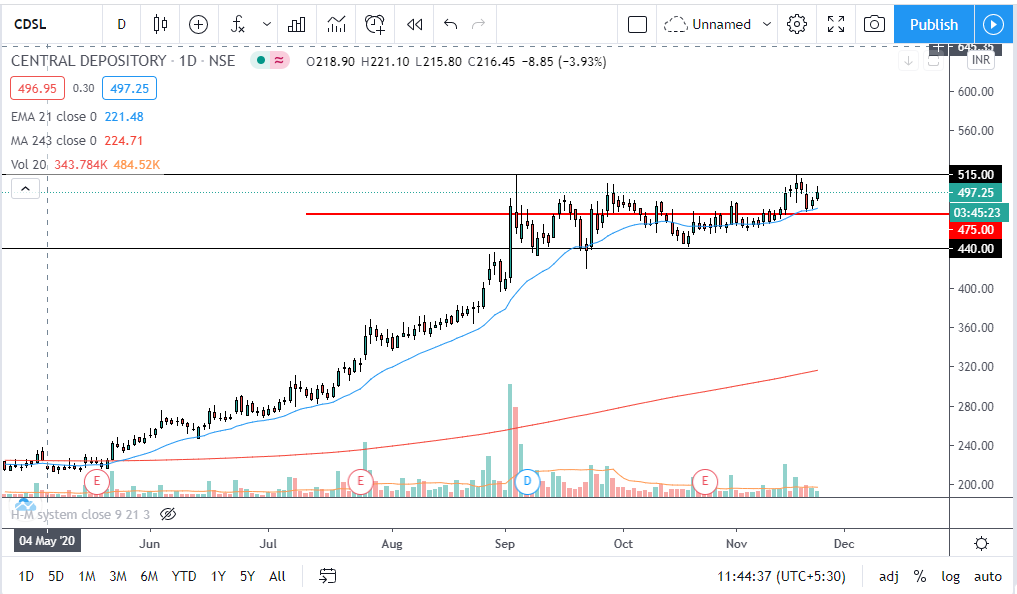This screenshot has height=594, width=1017.
Task: Set range to 3M
Action: (117, 576)
